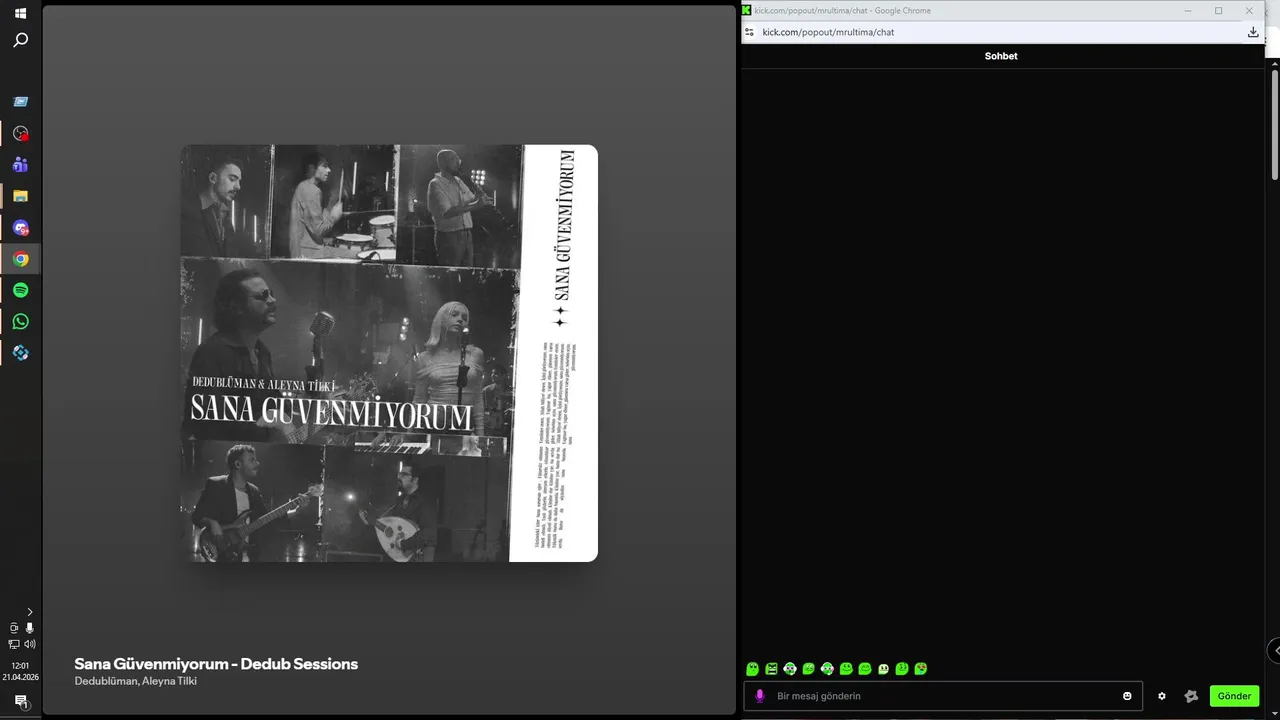Screen dimensions: 1280x720
Task: Open the first taskbar app below search
Action: pos(20,102)
